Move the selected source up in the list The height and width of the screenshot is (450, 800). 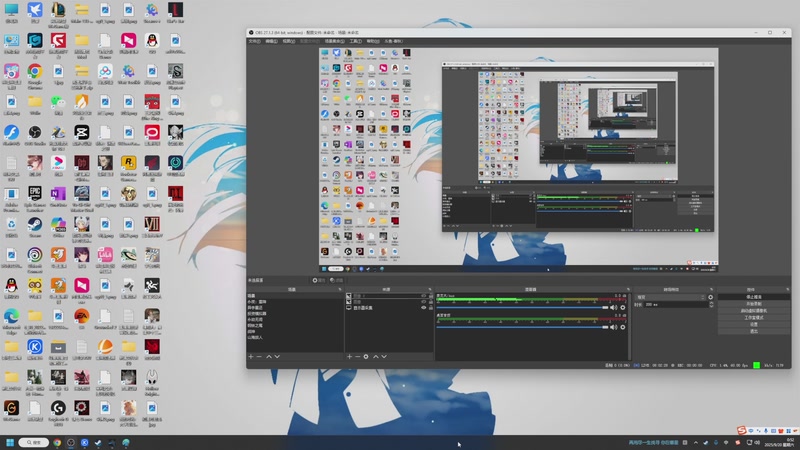click(376, 357)
